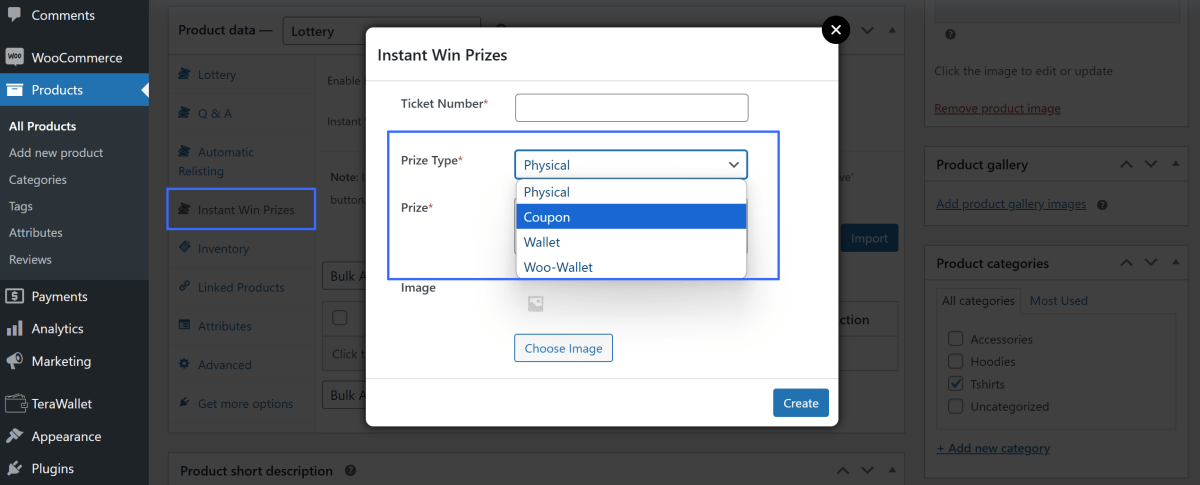Image resolution: width=1200 pixels, height=485 pixels.
Task: Click the image placeholder icon
Action: (535, 304)
